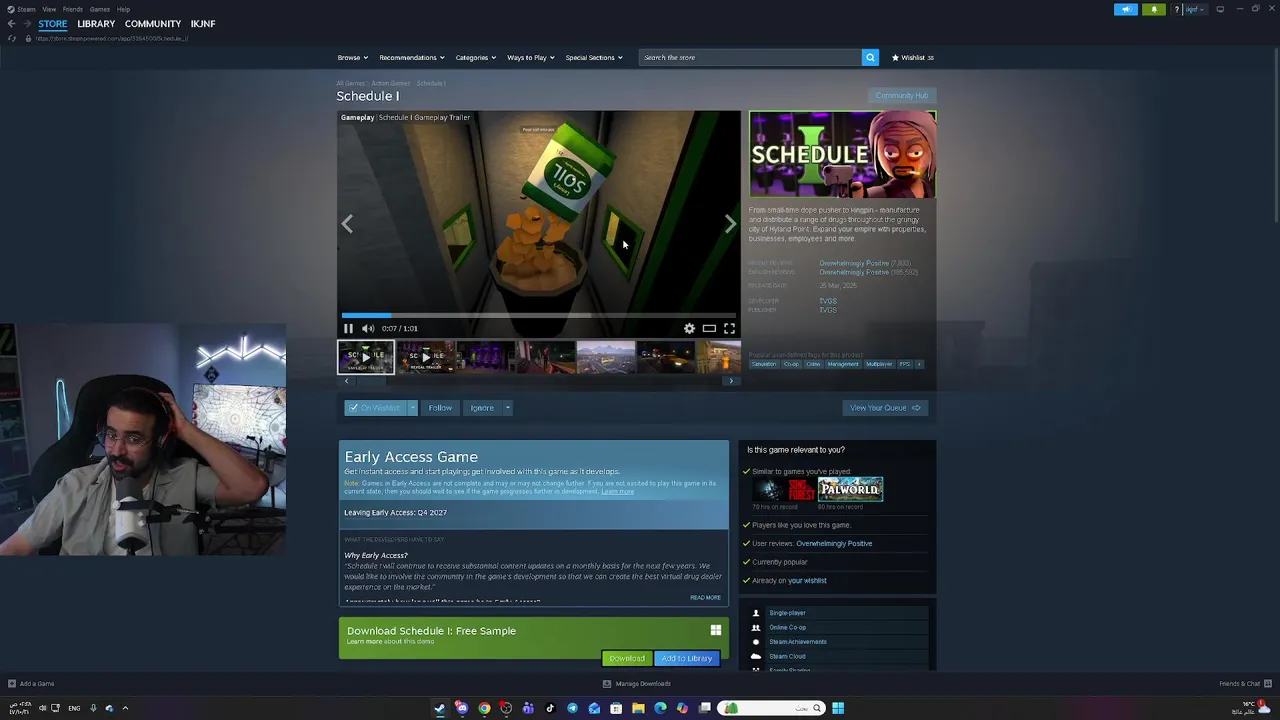Go to previous media with left arrow
The image size is (1280, 720).
tap(347, 224)
